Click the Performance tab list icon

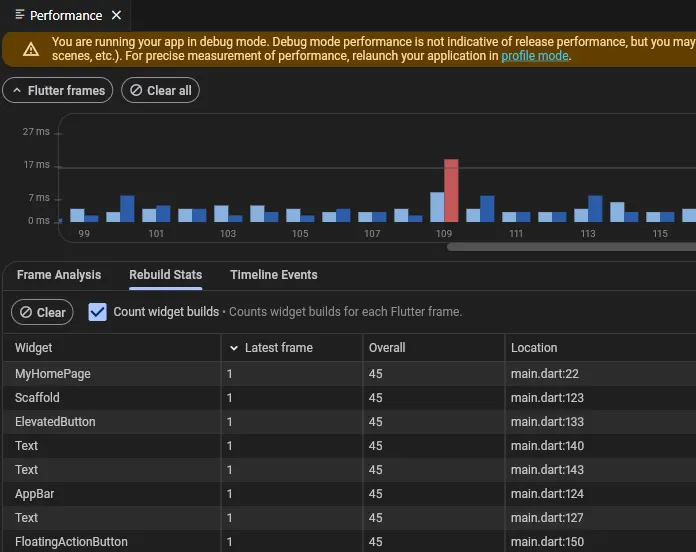(20, 15)
